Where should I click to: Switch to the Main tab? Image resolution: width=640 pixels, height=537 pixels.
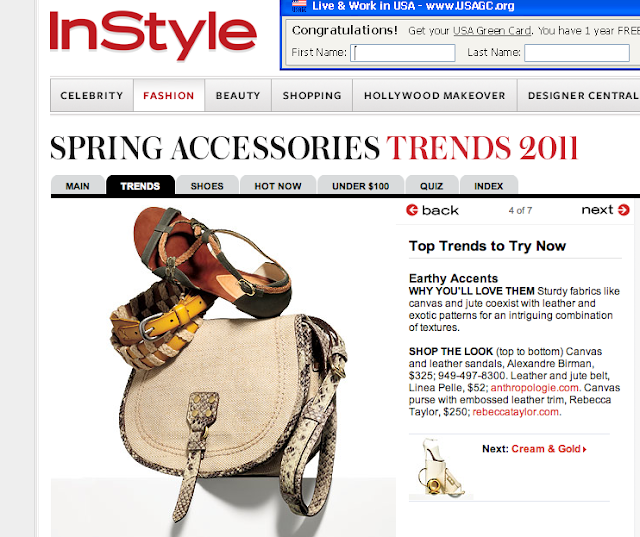click(x=78, y=186)
